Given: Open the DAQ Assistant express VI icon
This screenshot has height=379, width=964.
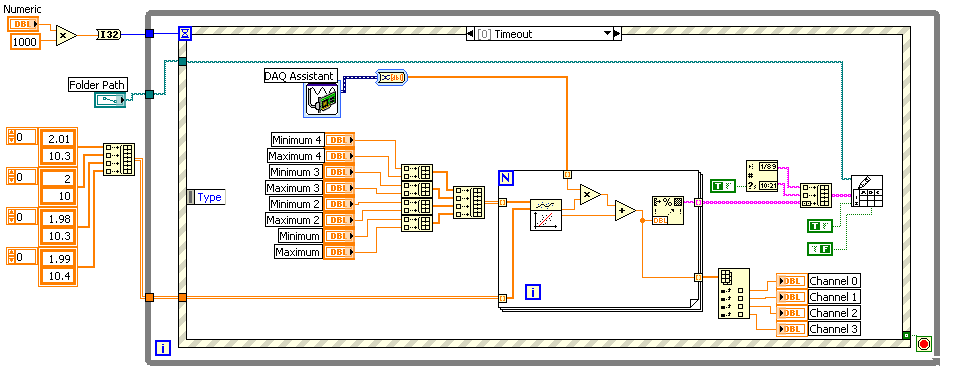Looking at the screenshot, I should point(322,100).
